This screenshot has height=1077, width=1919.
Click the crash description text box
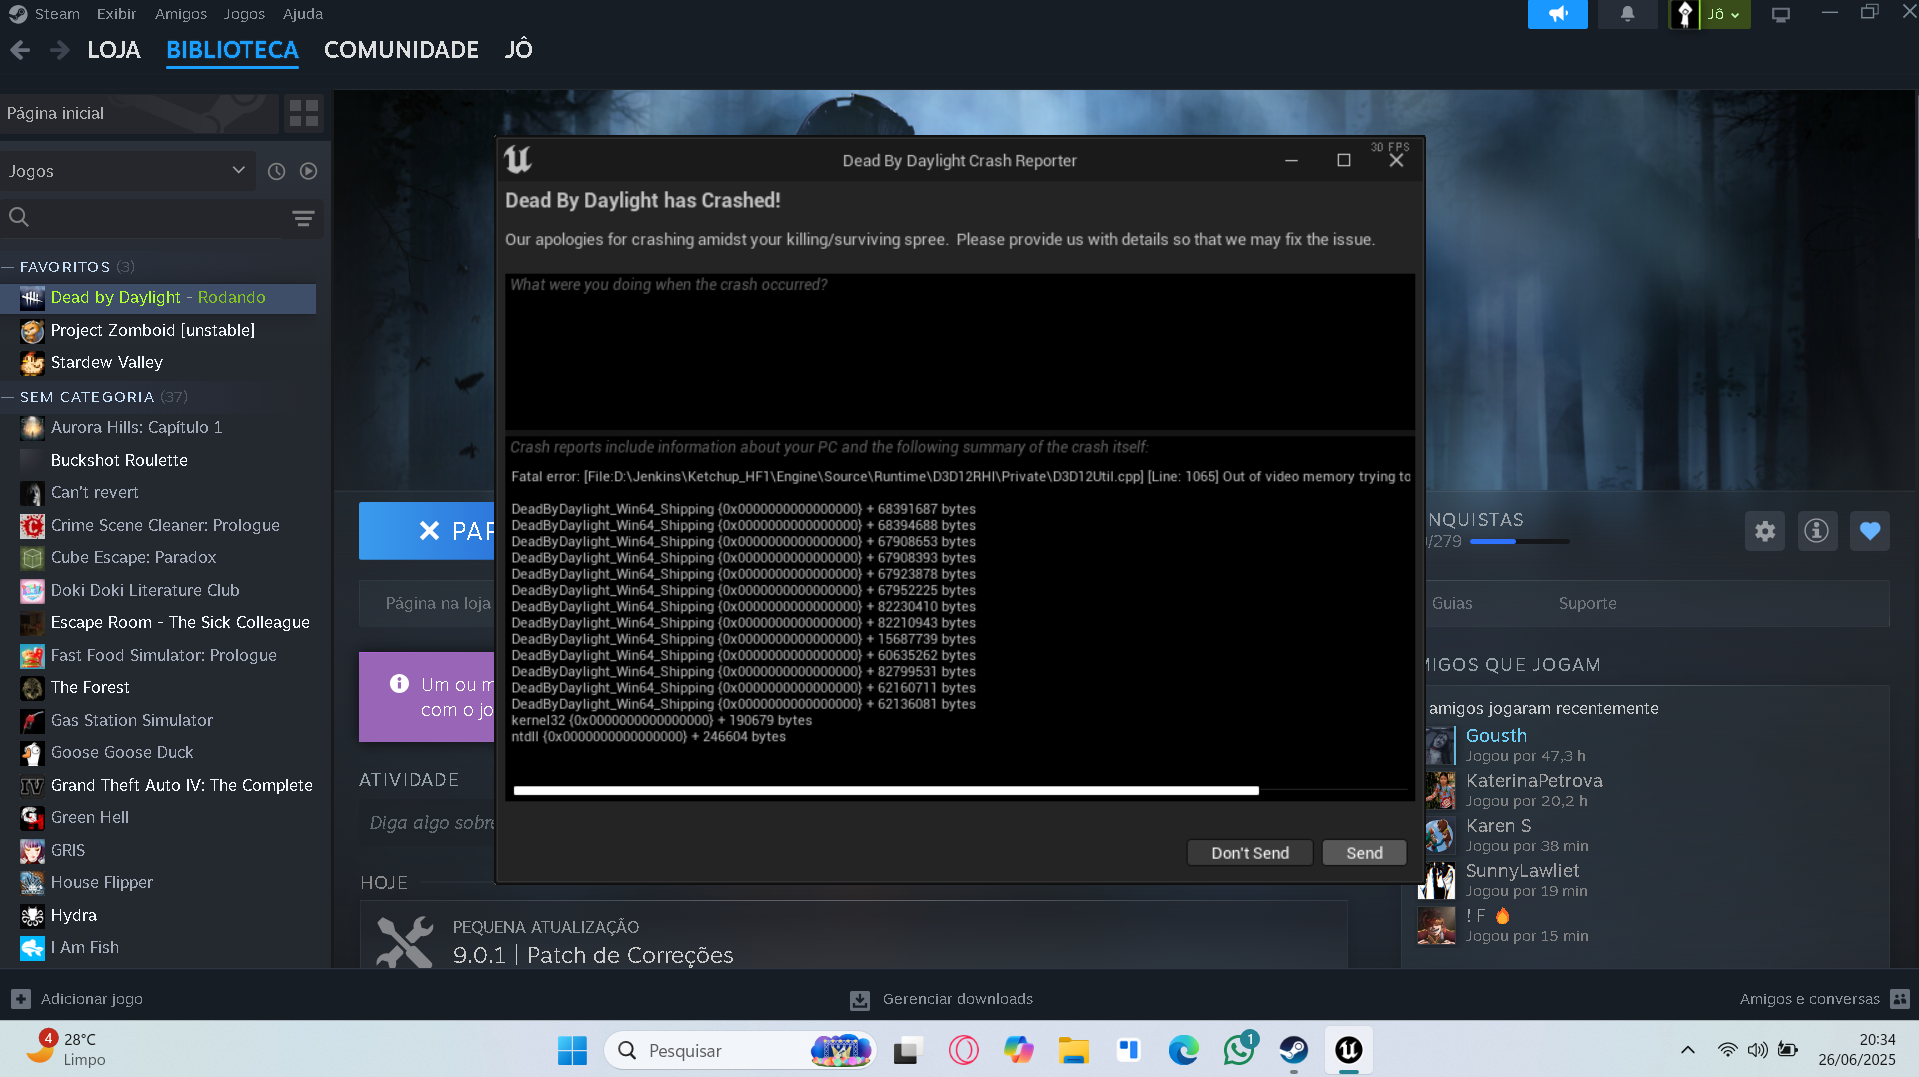point(960,352)
